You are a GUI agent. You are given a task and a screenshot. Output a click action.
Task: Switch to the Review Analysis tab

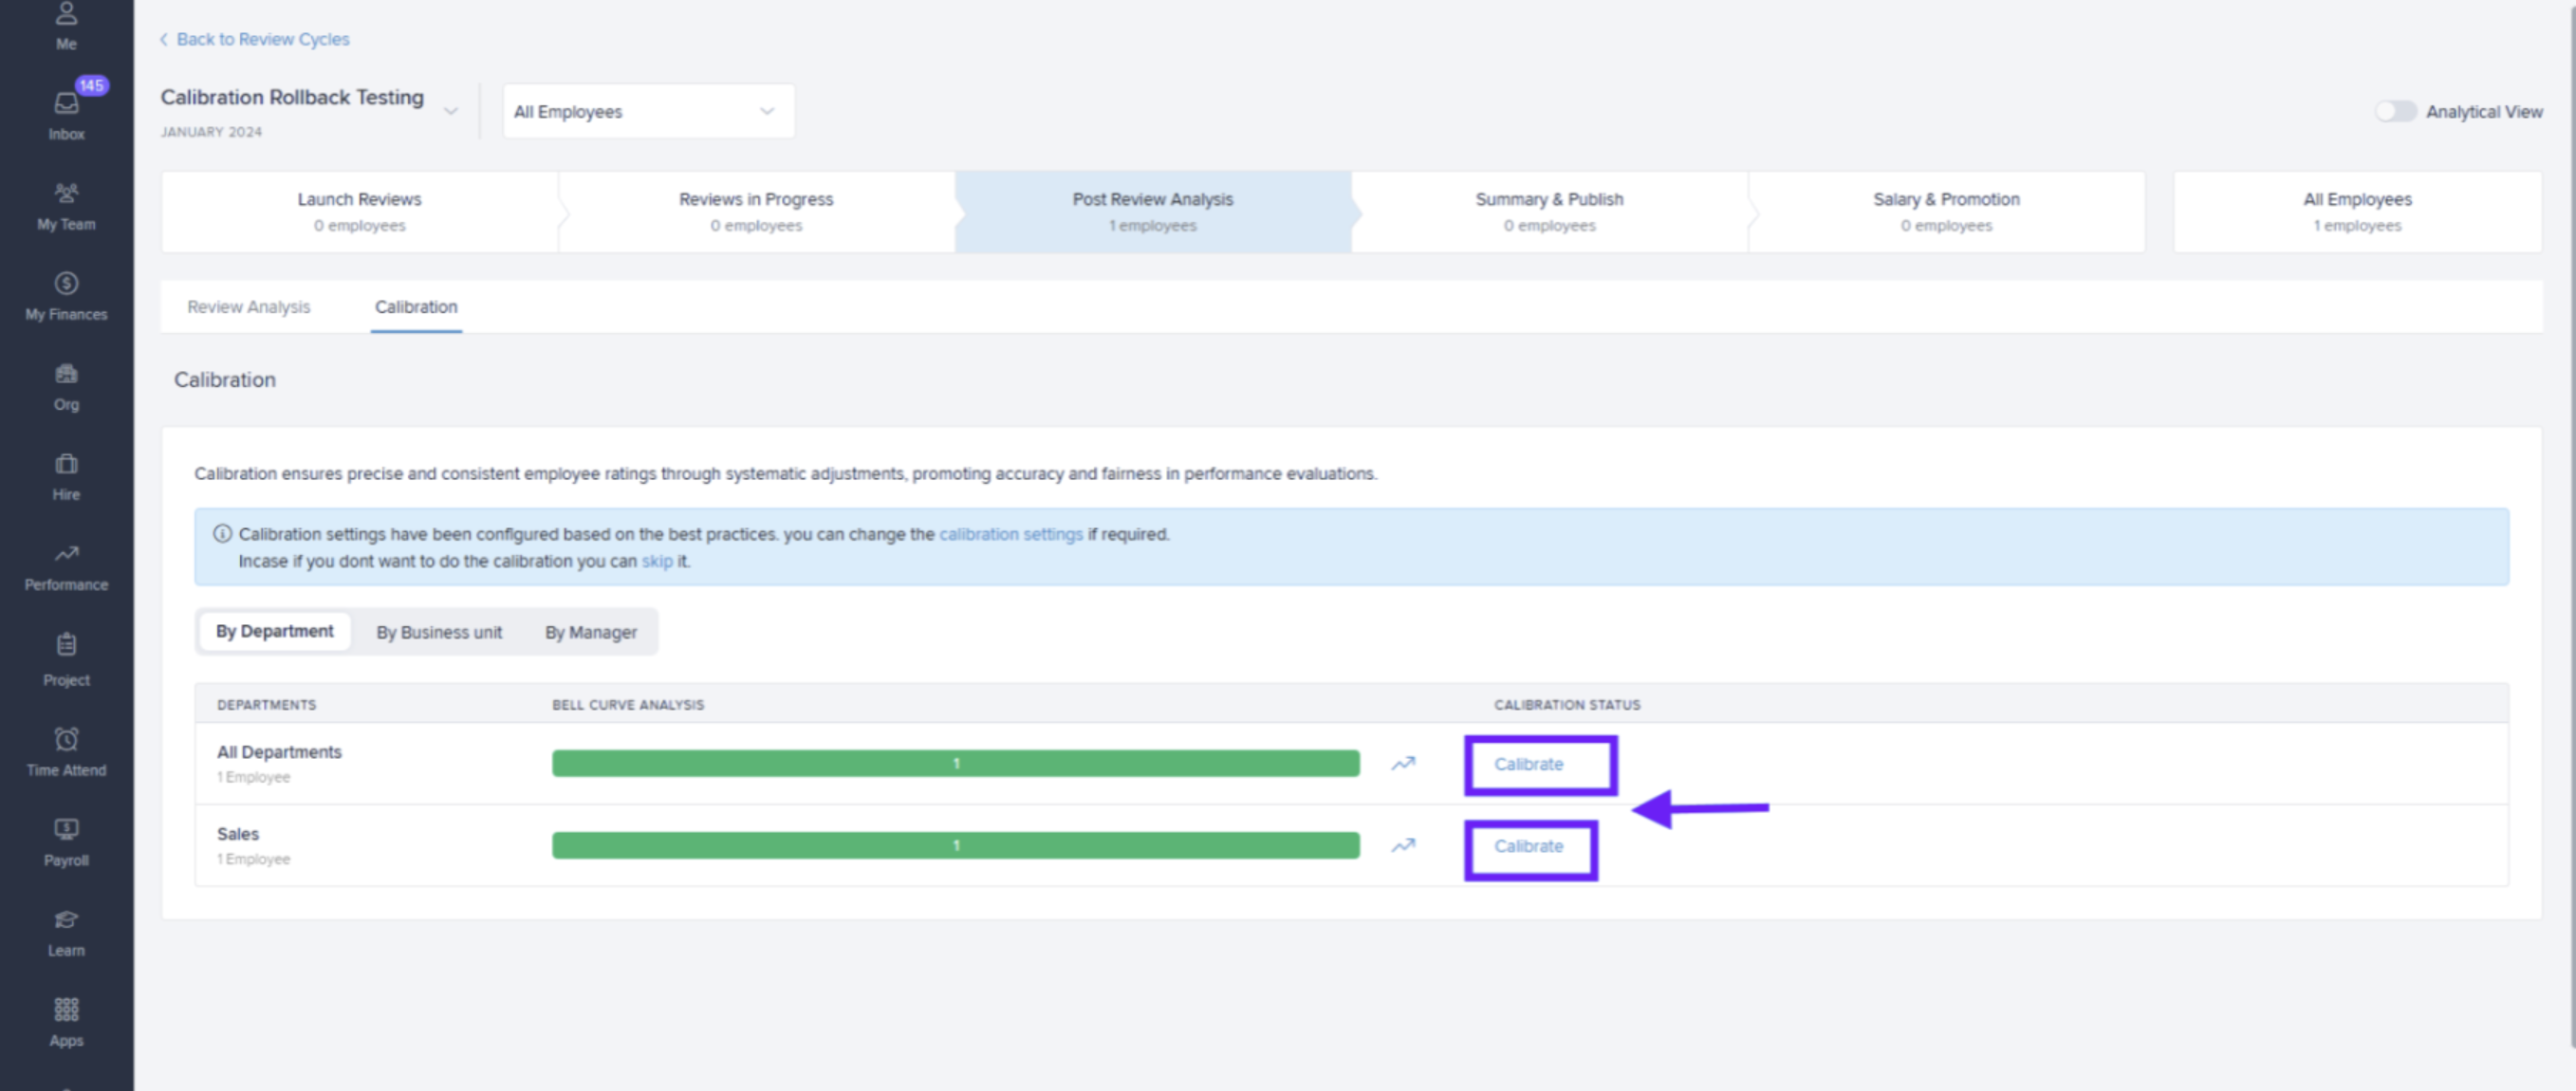[x=248, y=307]
